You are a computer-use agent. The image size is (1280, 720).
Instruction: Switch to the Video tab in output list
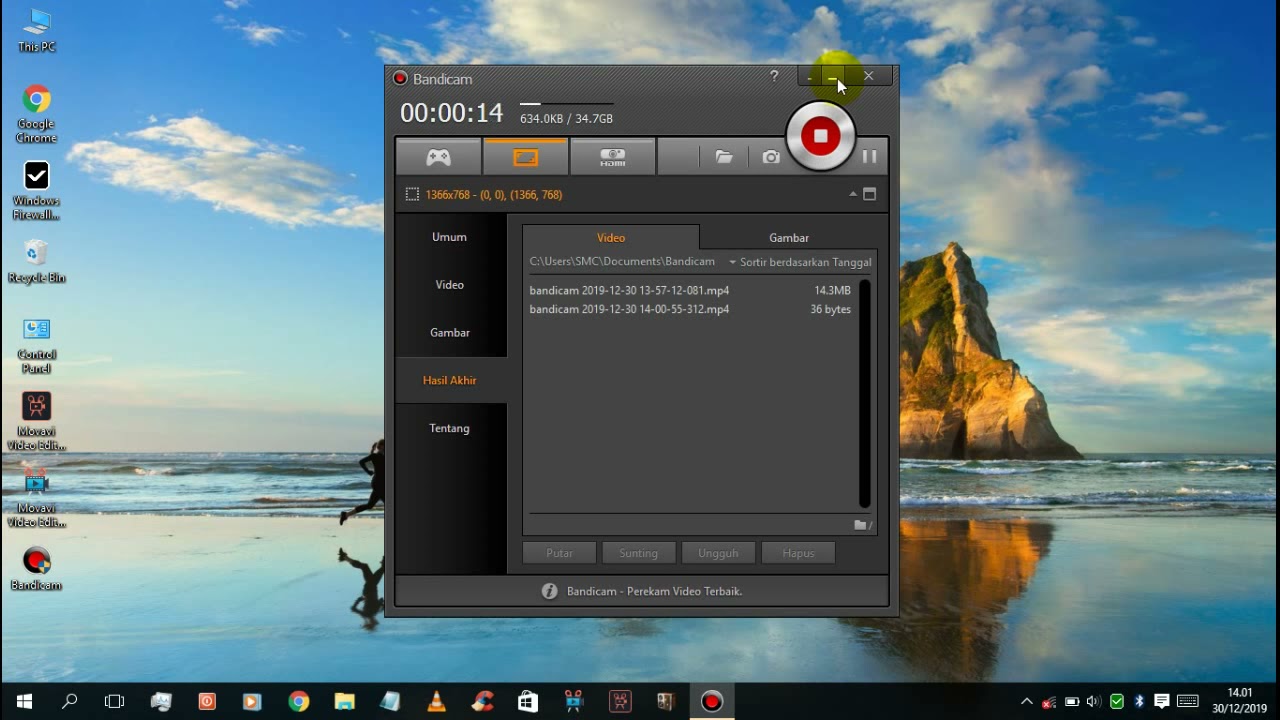click(611, 238)
